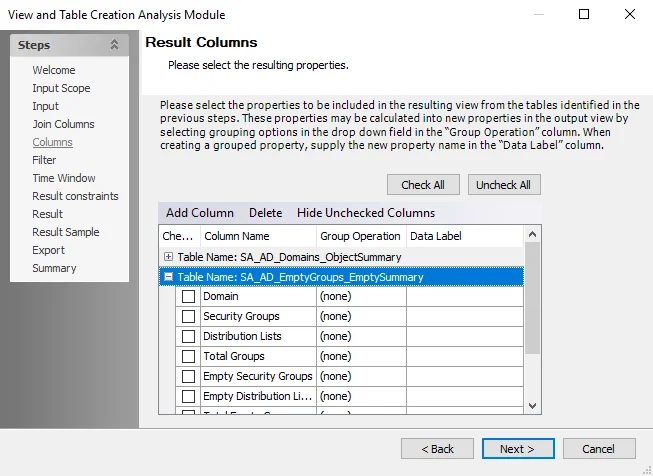This screenshot has height=476, width=653.
Task: Click the Column Name header
Action: [259, 236]
